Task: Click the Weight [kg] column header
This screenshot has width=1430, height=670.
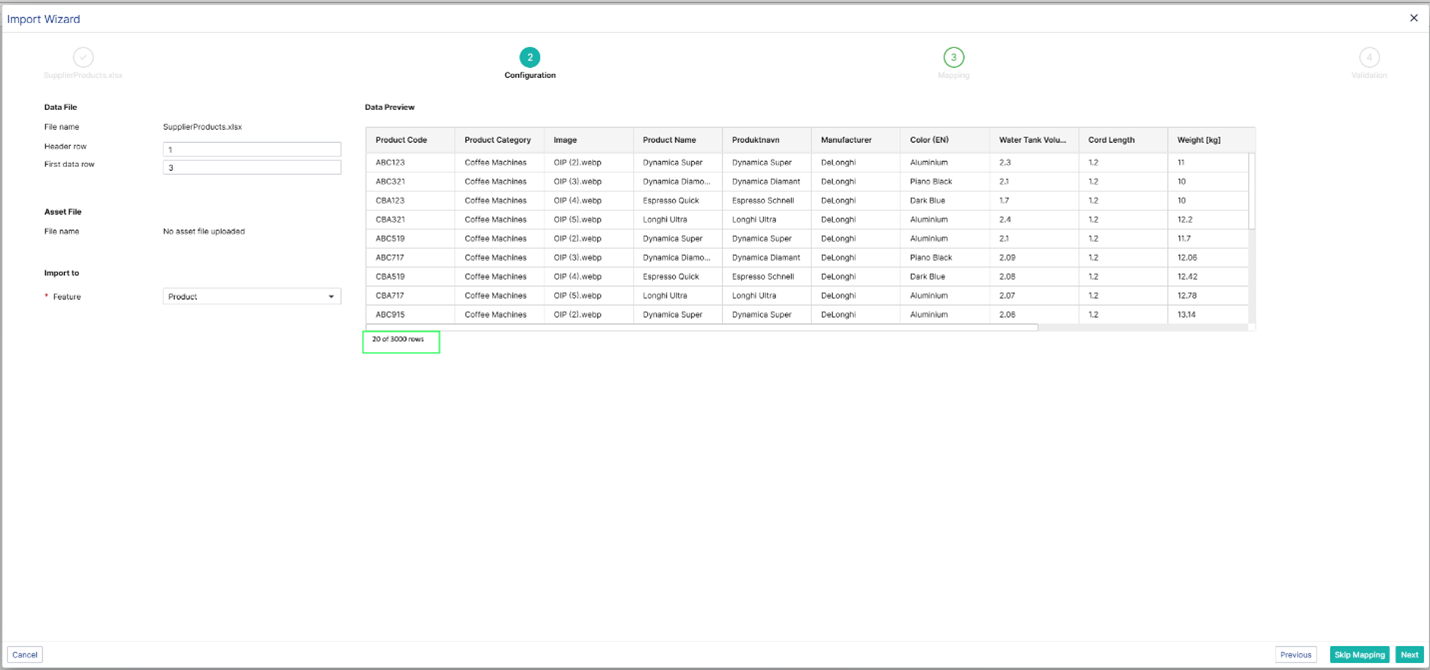Action: click(x=1210, y=140)
